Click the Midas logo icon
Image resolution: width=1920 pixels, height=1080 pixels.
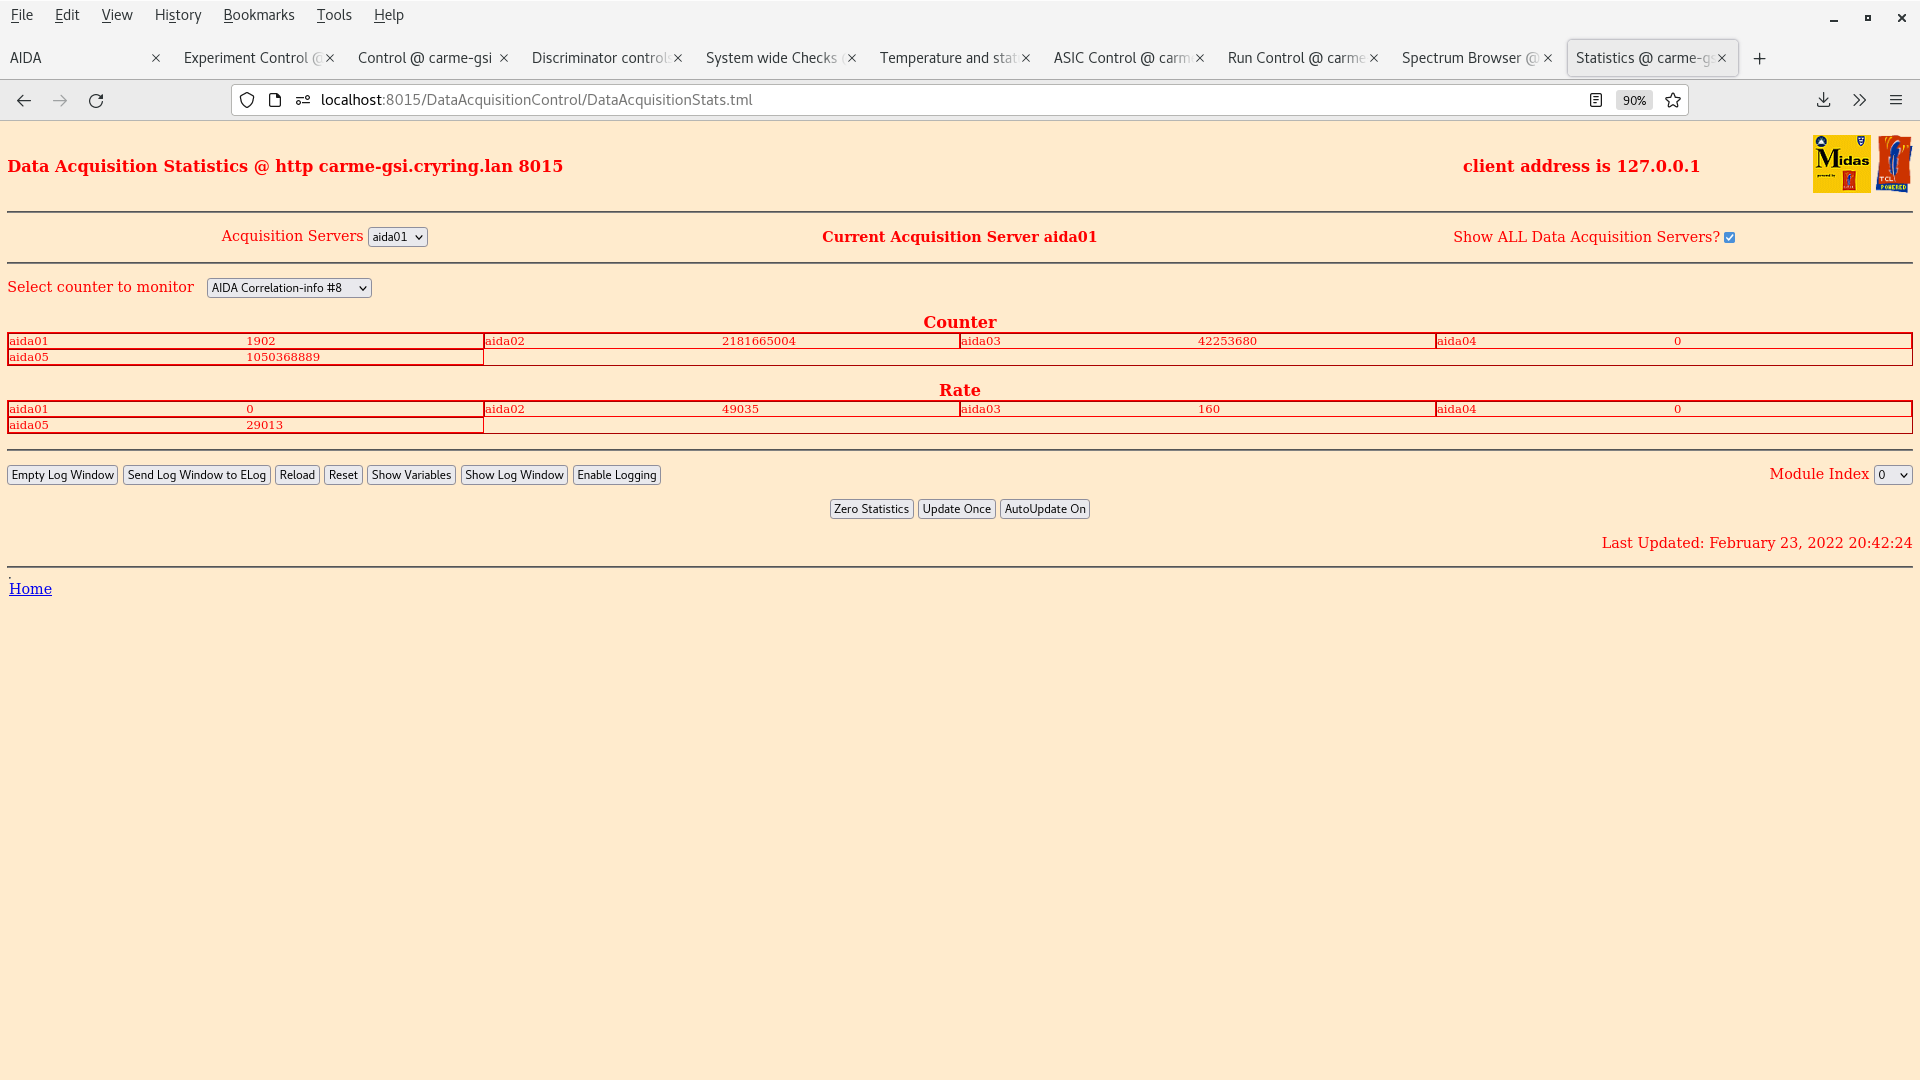point(1841,164)
